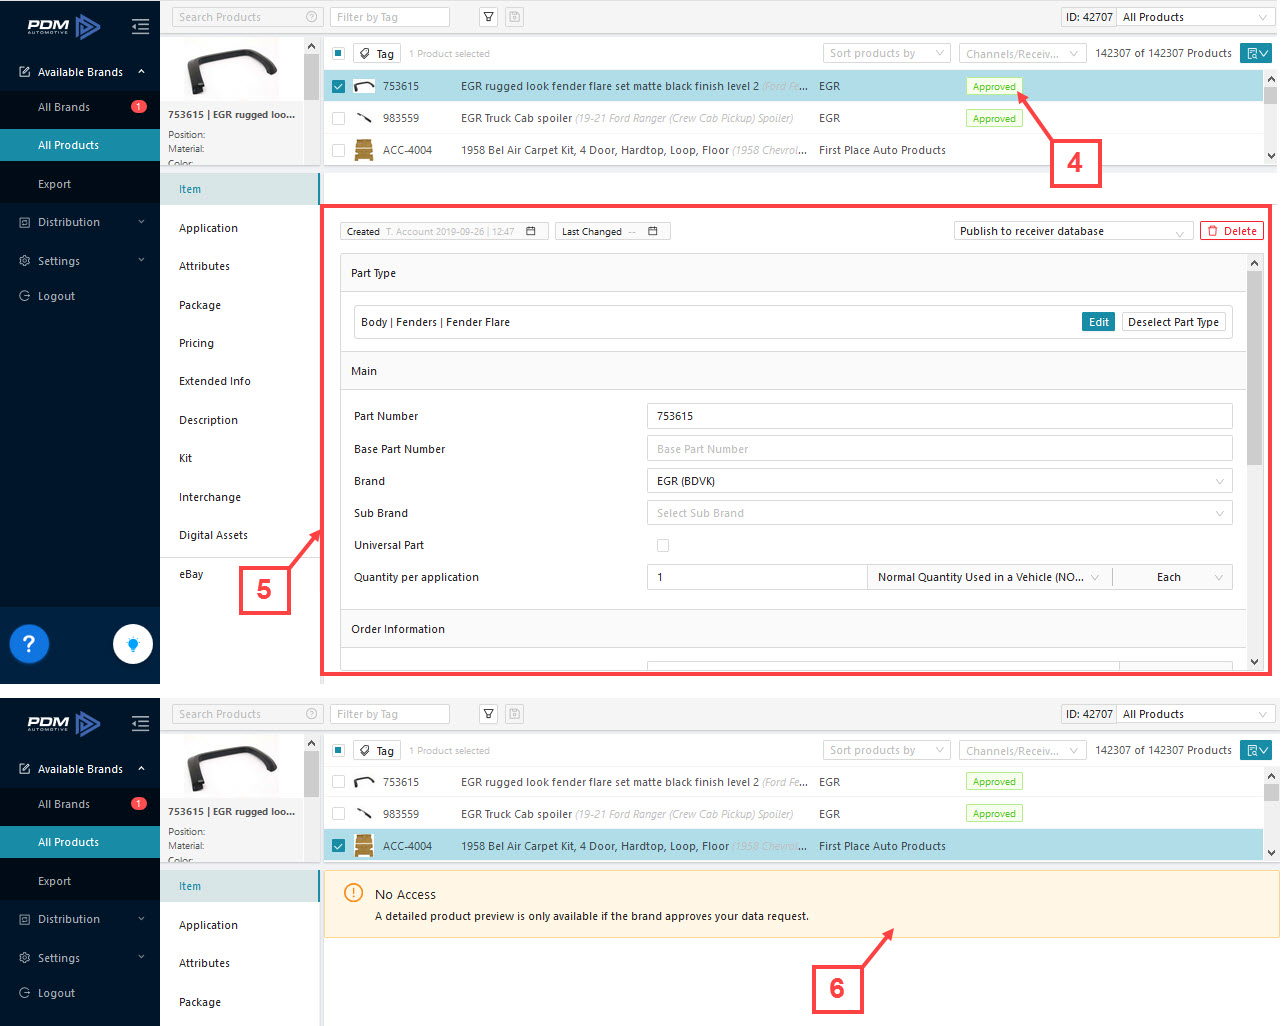Open Export in upper sidebar

click(54, 184)
